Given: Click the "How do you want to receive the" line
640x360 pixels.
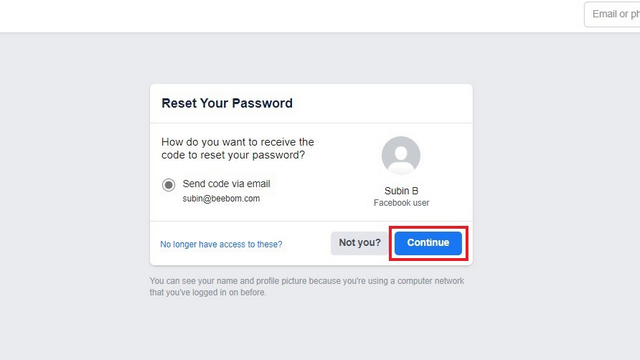Looking at the screenshot, I should (238, 142).
